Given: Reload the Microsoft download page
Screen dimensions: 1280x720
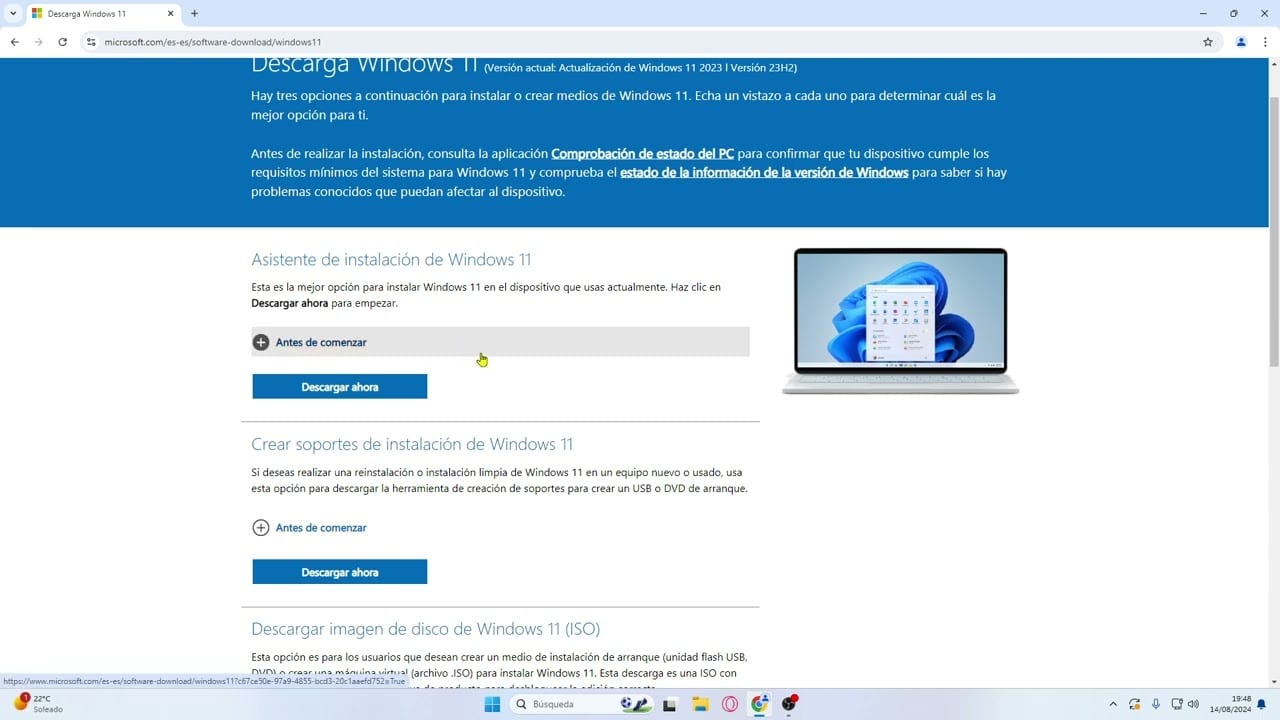Looking at the screenshot, I should tap(62, 42).
